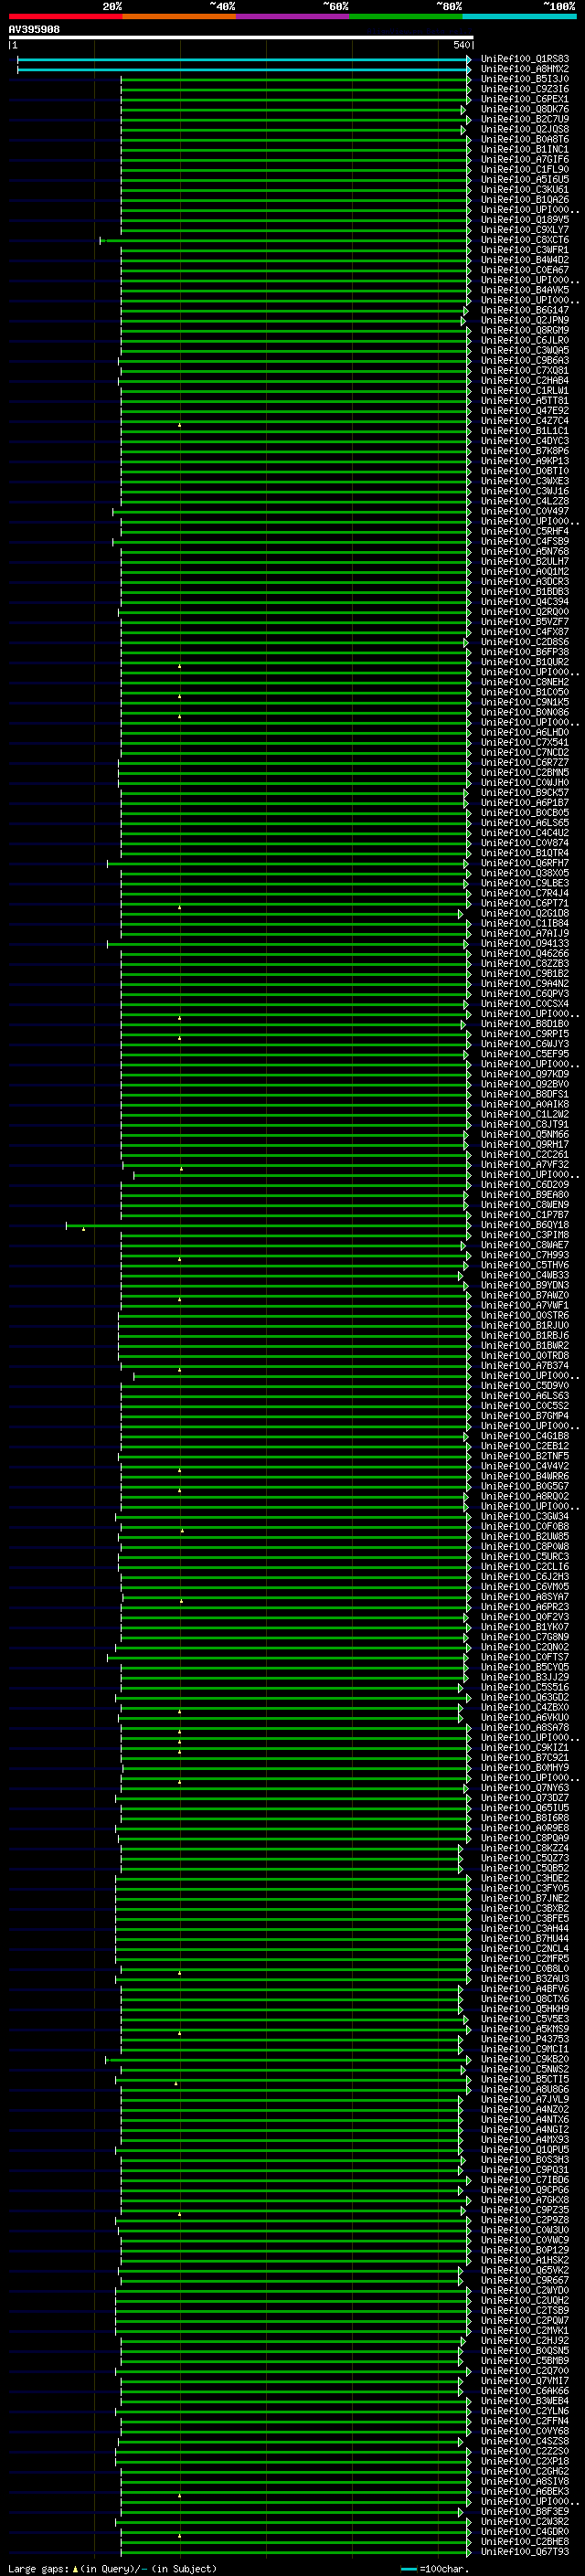The width and height of the screenshot is (585, 2576).
Task: Open the UniRef100_A7GIF6 entry
Action: [525, 159]
